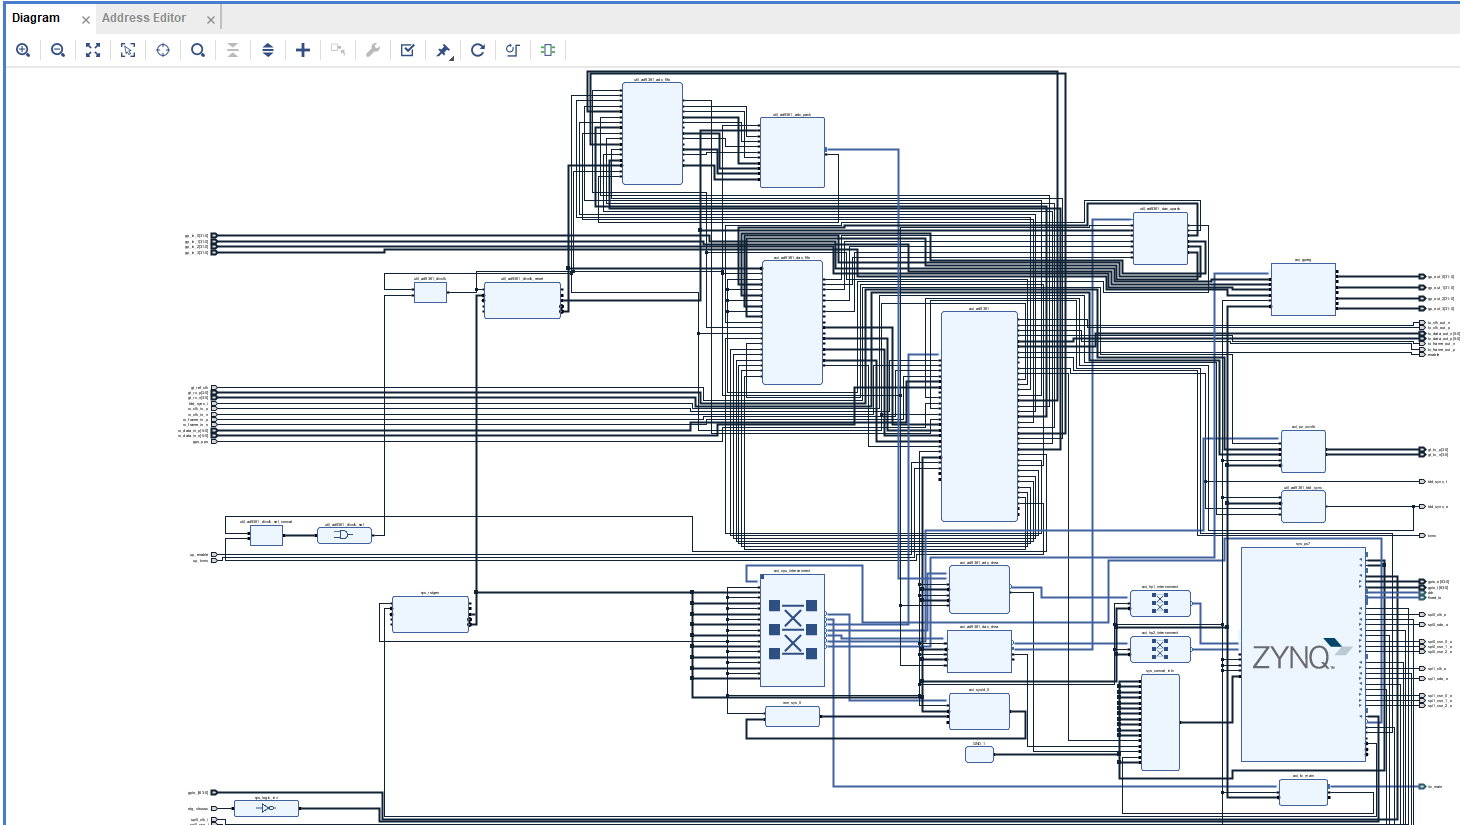
Task: Select the Diagram tab
Action: [36, 18]
